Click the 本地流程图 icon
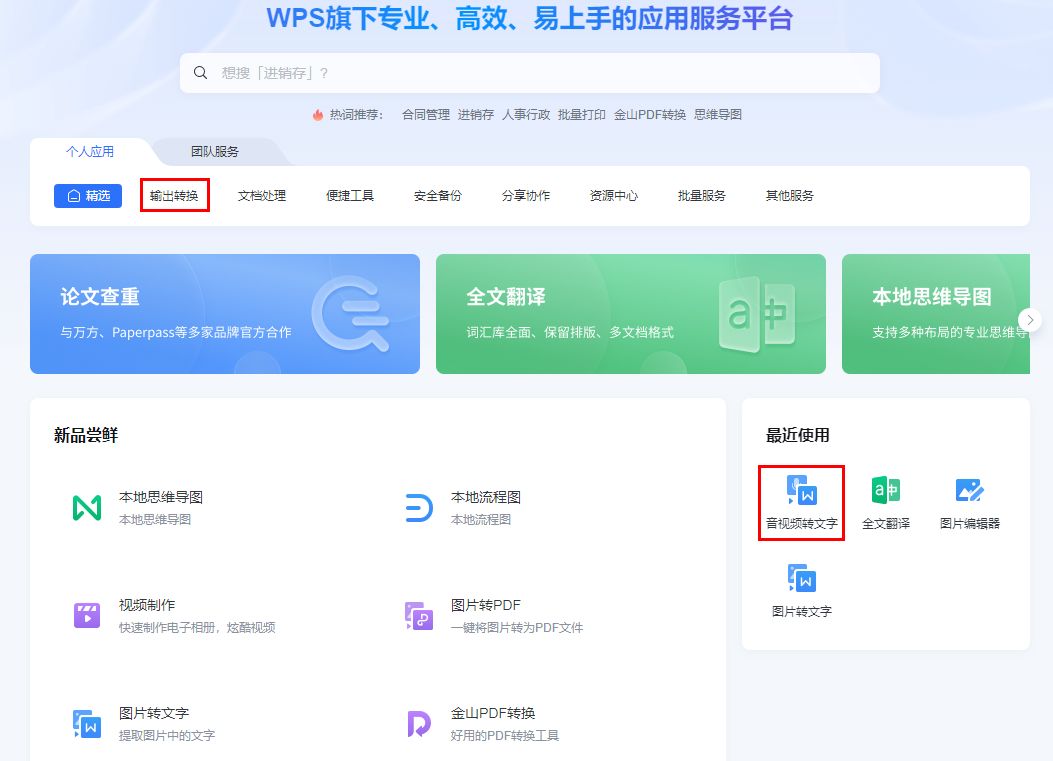Screen dimensions: 1053x761 (419, 508)
